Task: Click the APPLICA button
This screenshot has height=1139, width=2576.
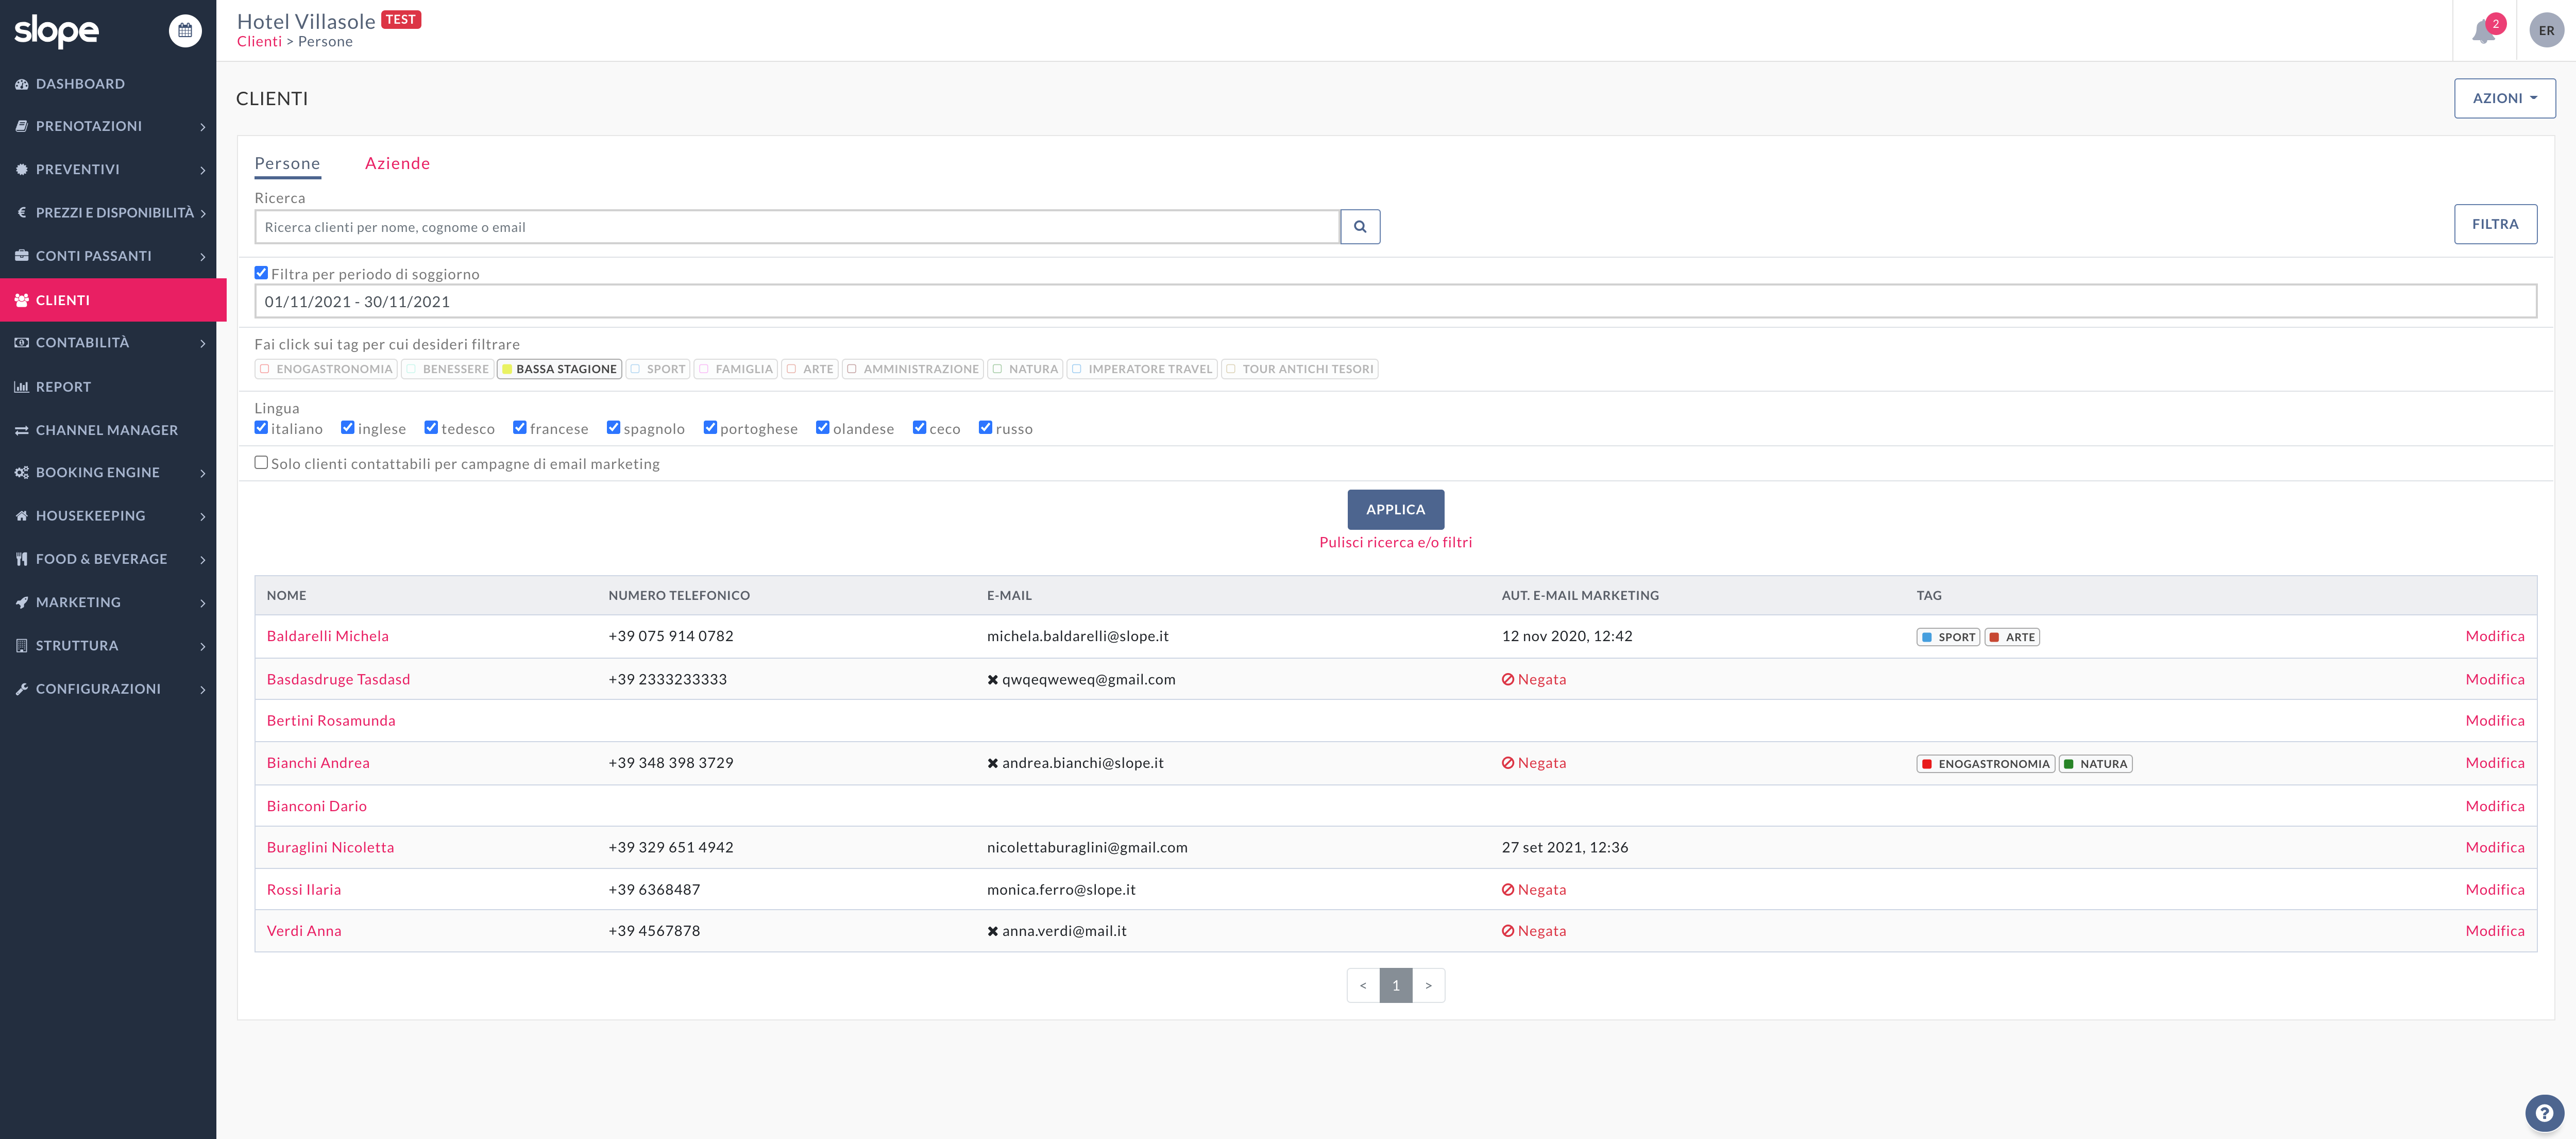Action: click(1395, 509)
